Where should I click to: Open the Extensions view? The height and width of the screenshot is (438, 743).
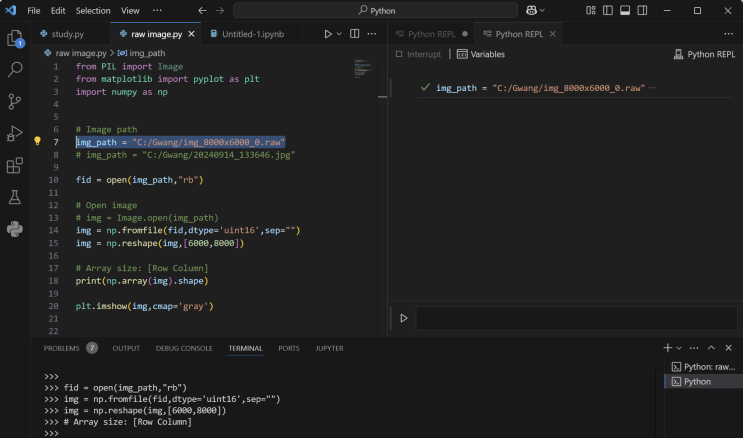15,166
